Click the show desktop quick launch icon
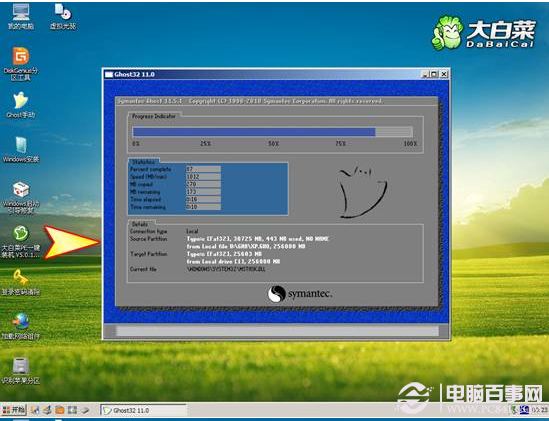Image resolution: width=549 pixels, height=421 pixels. coord(72,410)
